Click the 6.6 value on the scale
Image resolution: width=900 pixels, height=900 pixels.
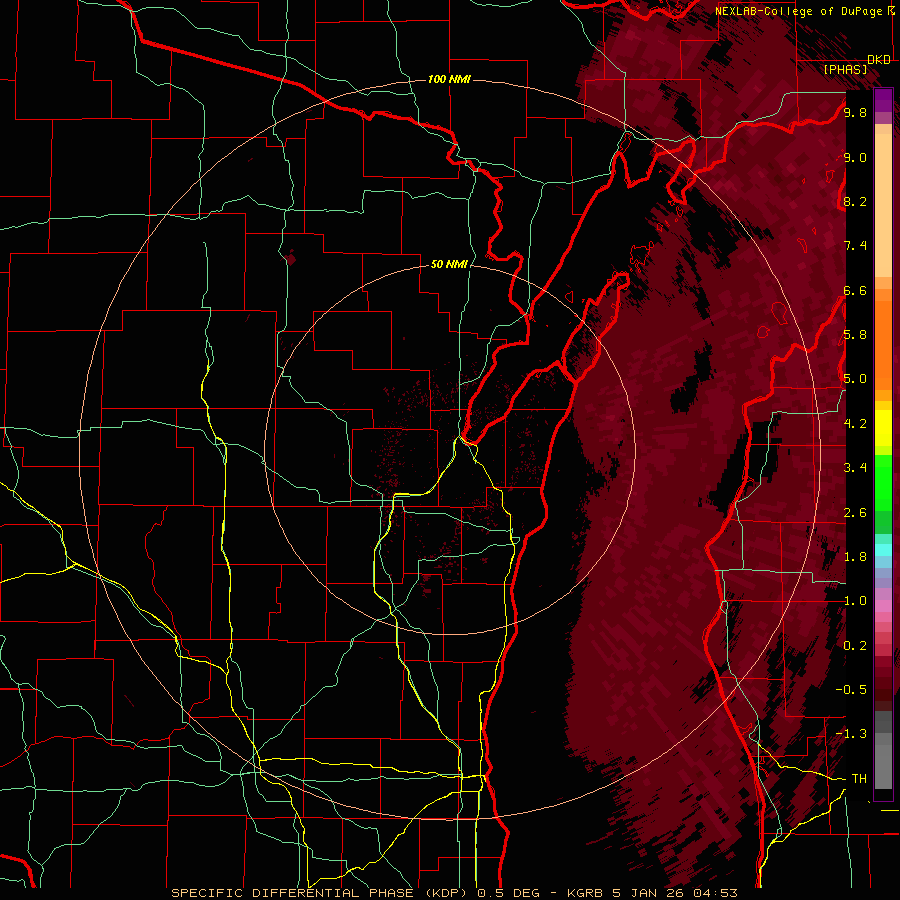tap(855, 290)
